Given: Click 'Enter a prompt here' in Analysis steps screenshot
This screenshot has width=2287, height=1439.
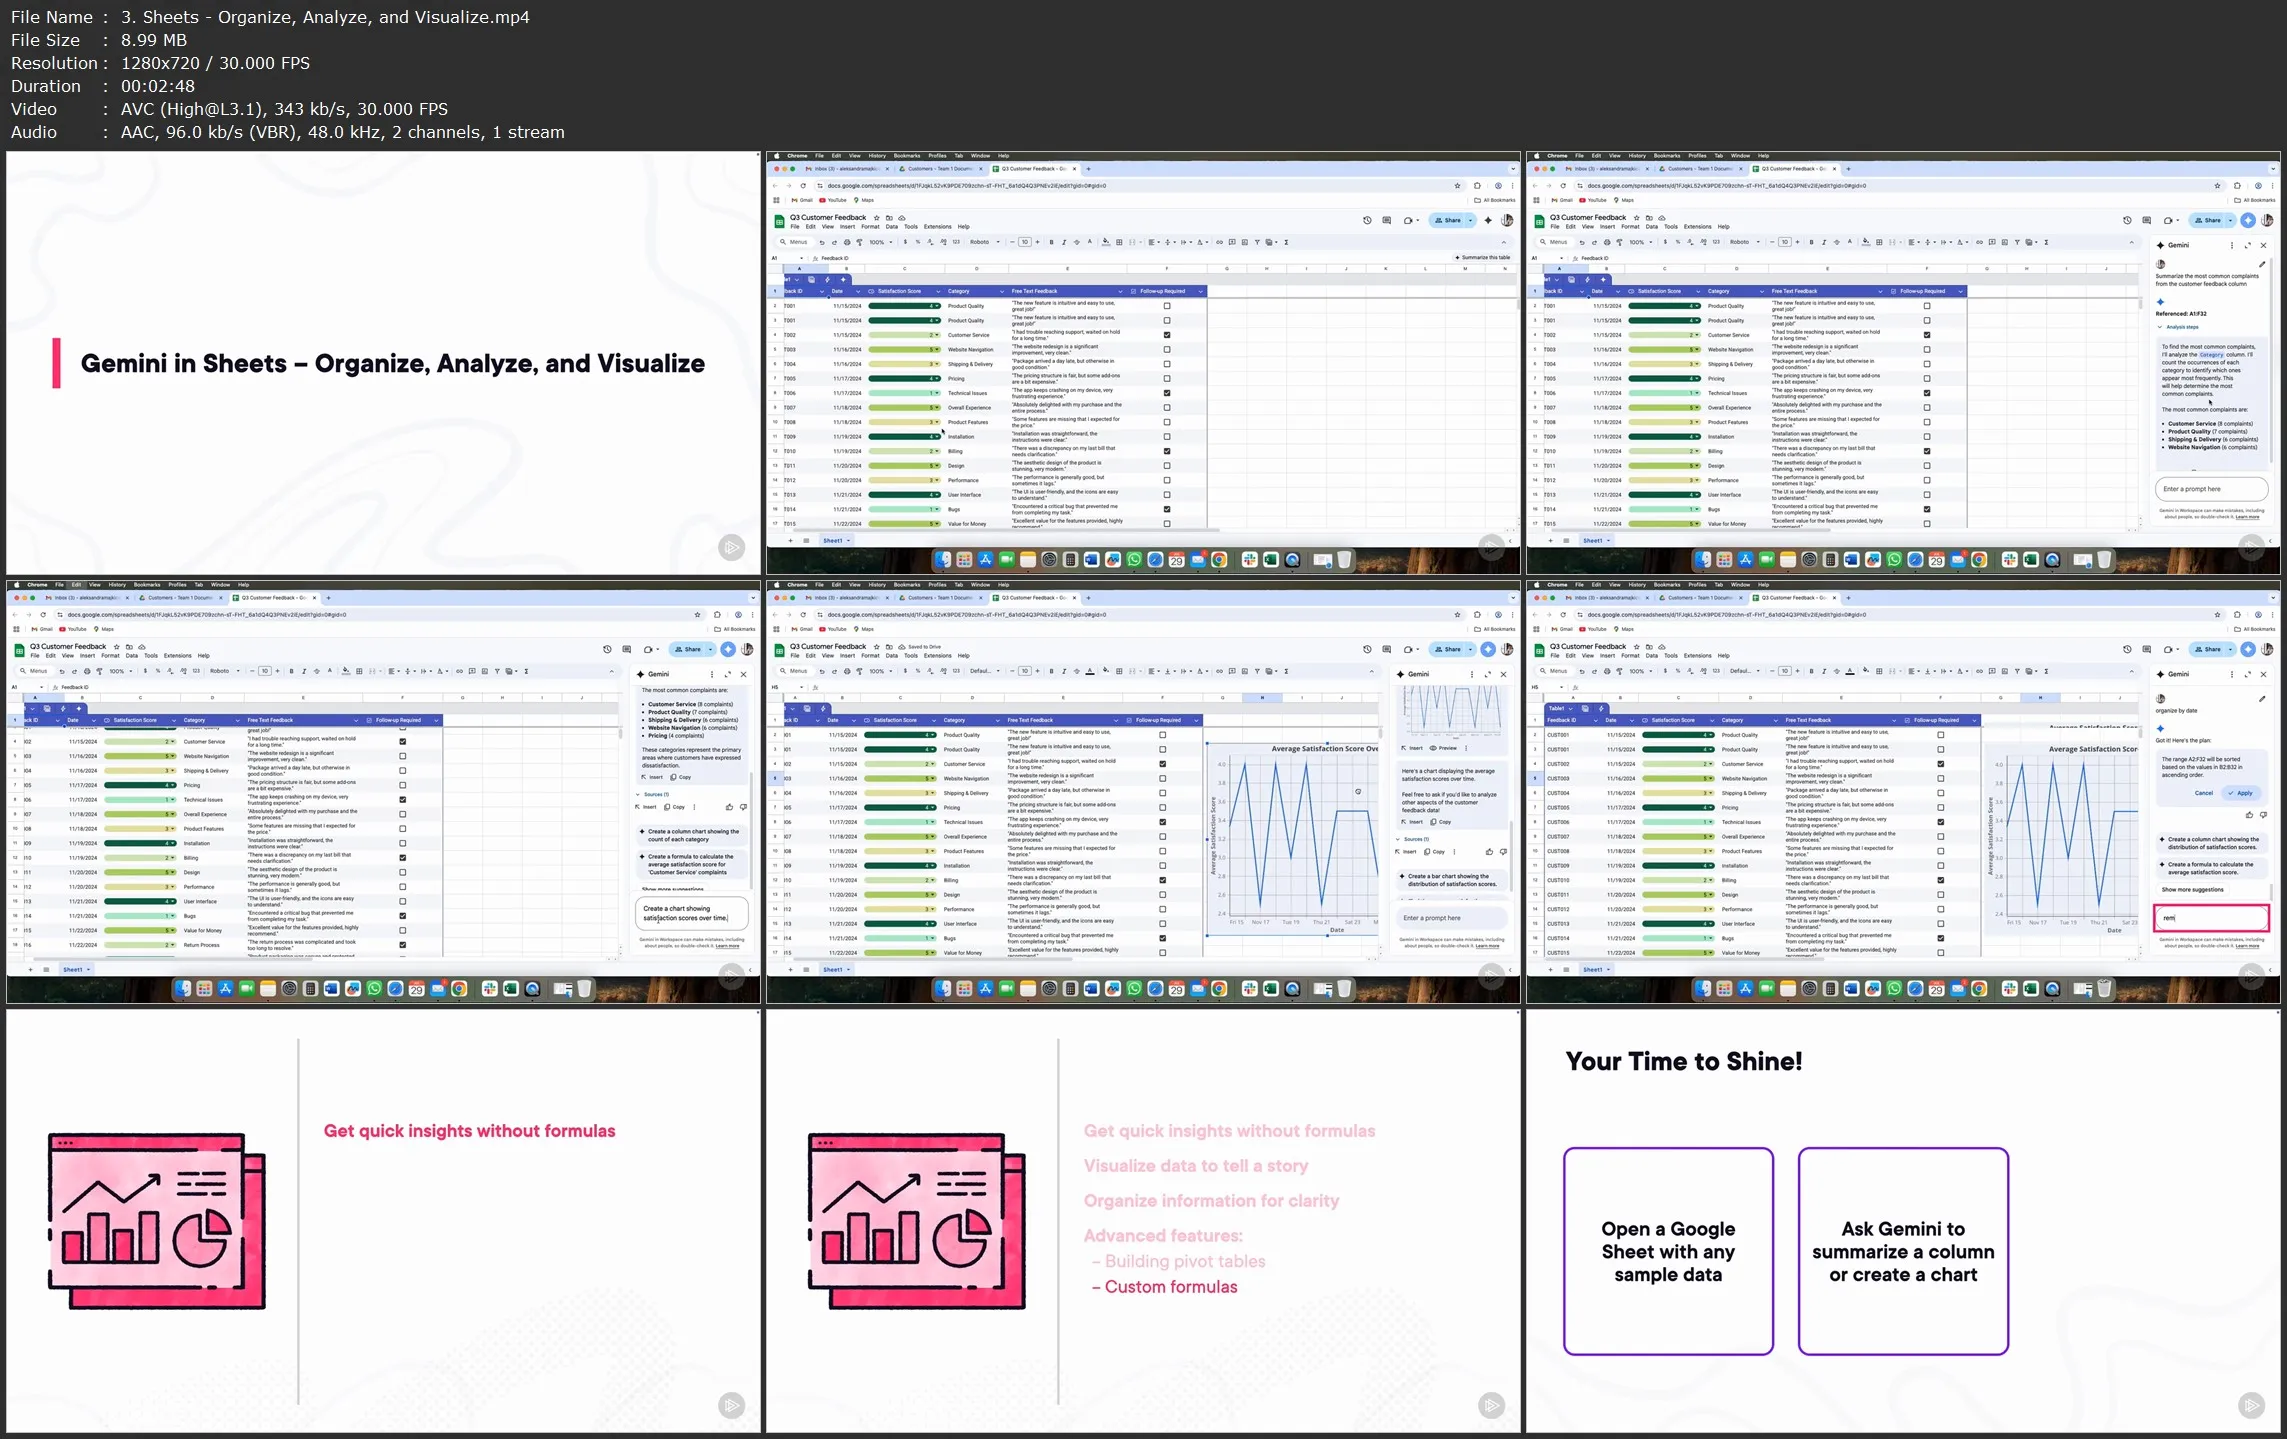Looking at the screenshot, I should point(2212,489).
